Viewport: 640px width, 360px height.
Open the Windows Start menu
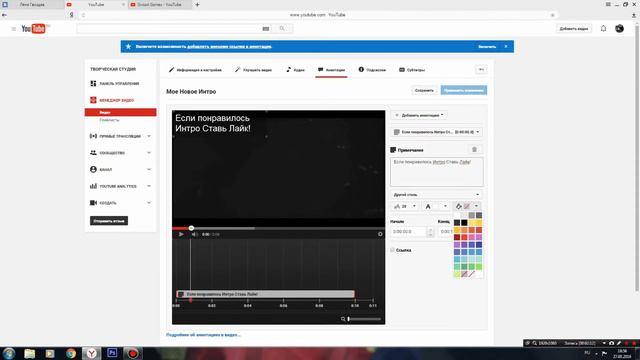pos(9,353)
